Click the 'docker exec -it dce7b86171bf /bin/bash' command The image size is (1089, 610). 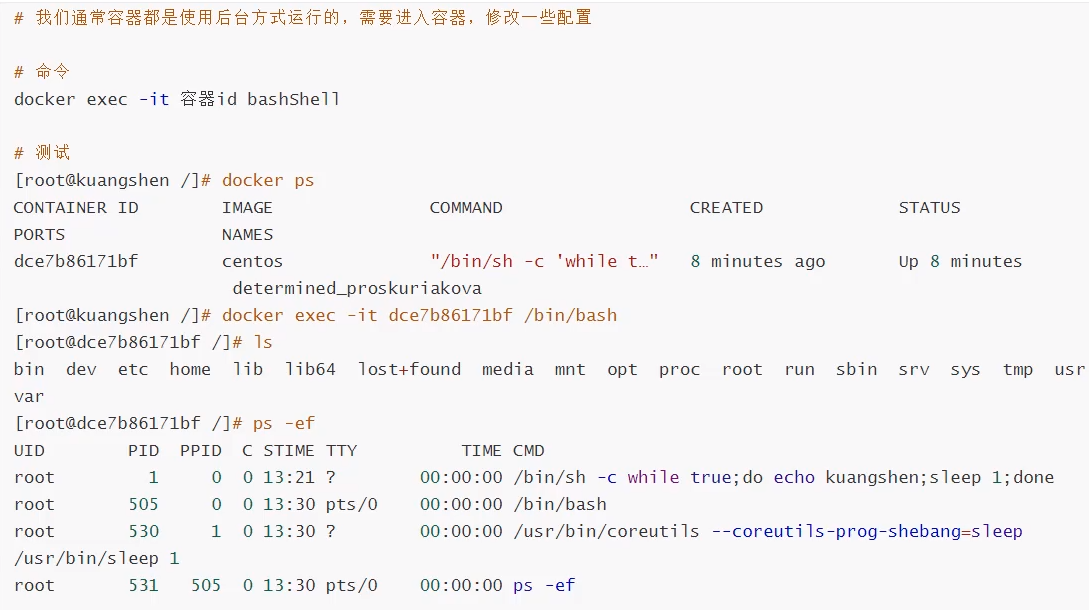click(419, 315)
